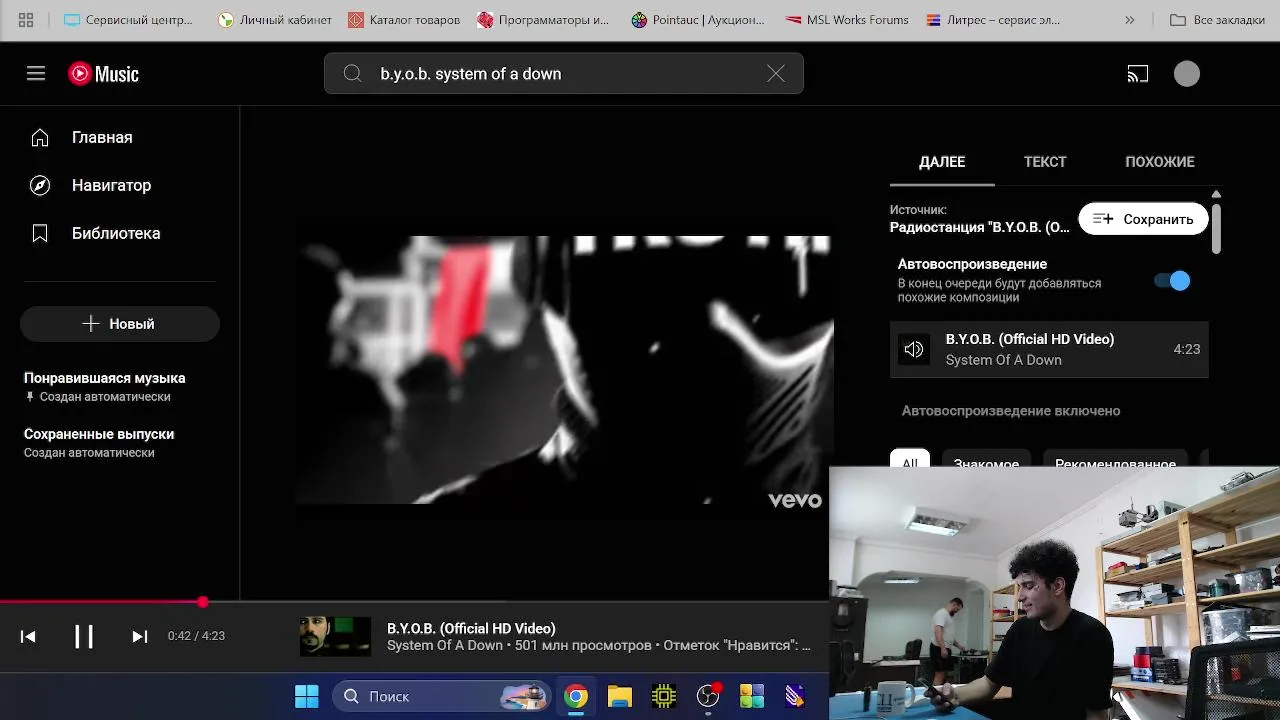Image resolution: width=1280 pixels, height=720 pixels.
Task: Open the Windows Start menu
Action: (307, 696)
